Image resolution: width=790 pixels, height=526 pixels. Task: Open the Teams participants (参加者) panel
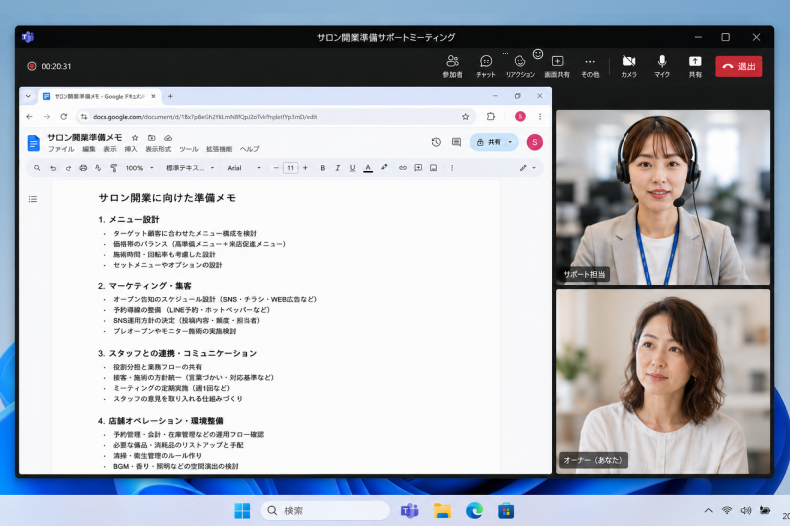[452, 66]
